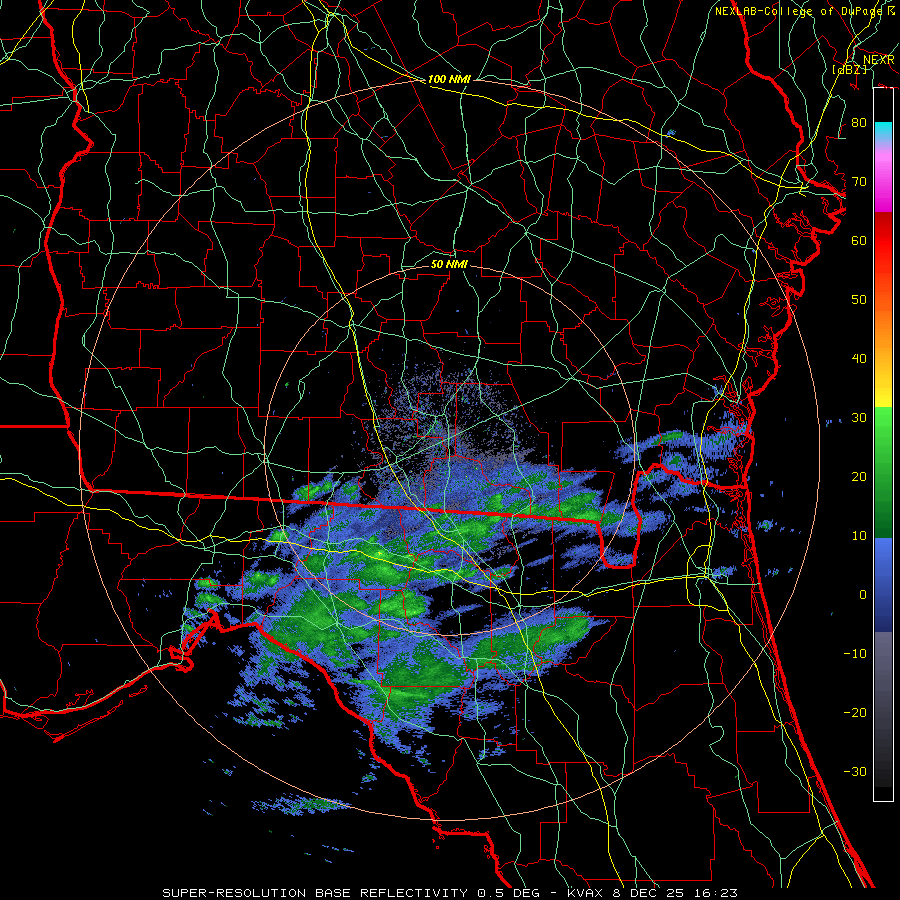This screenshot has width=900, height=900.
Task: Click the 30 value on the dBZ scale
Action: pos(859,417)
